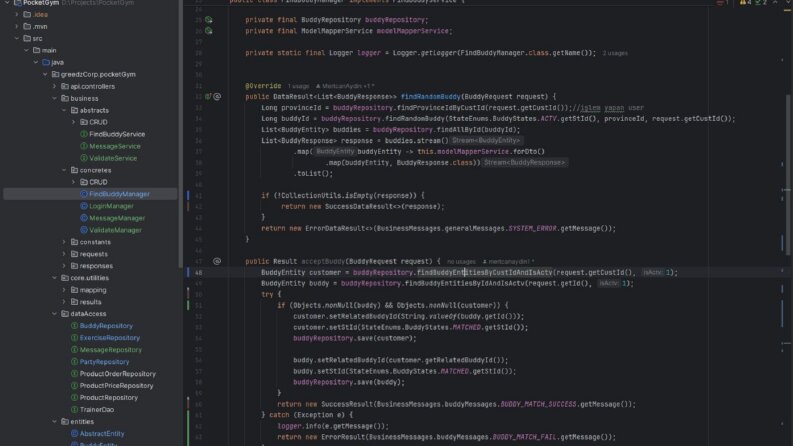793x446 pixels.
Task: Click the ValidateManager class icon
Action: [x=84, y=230]
